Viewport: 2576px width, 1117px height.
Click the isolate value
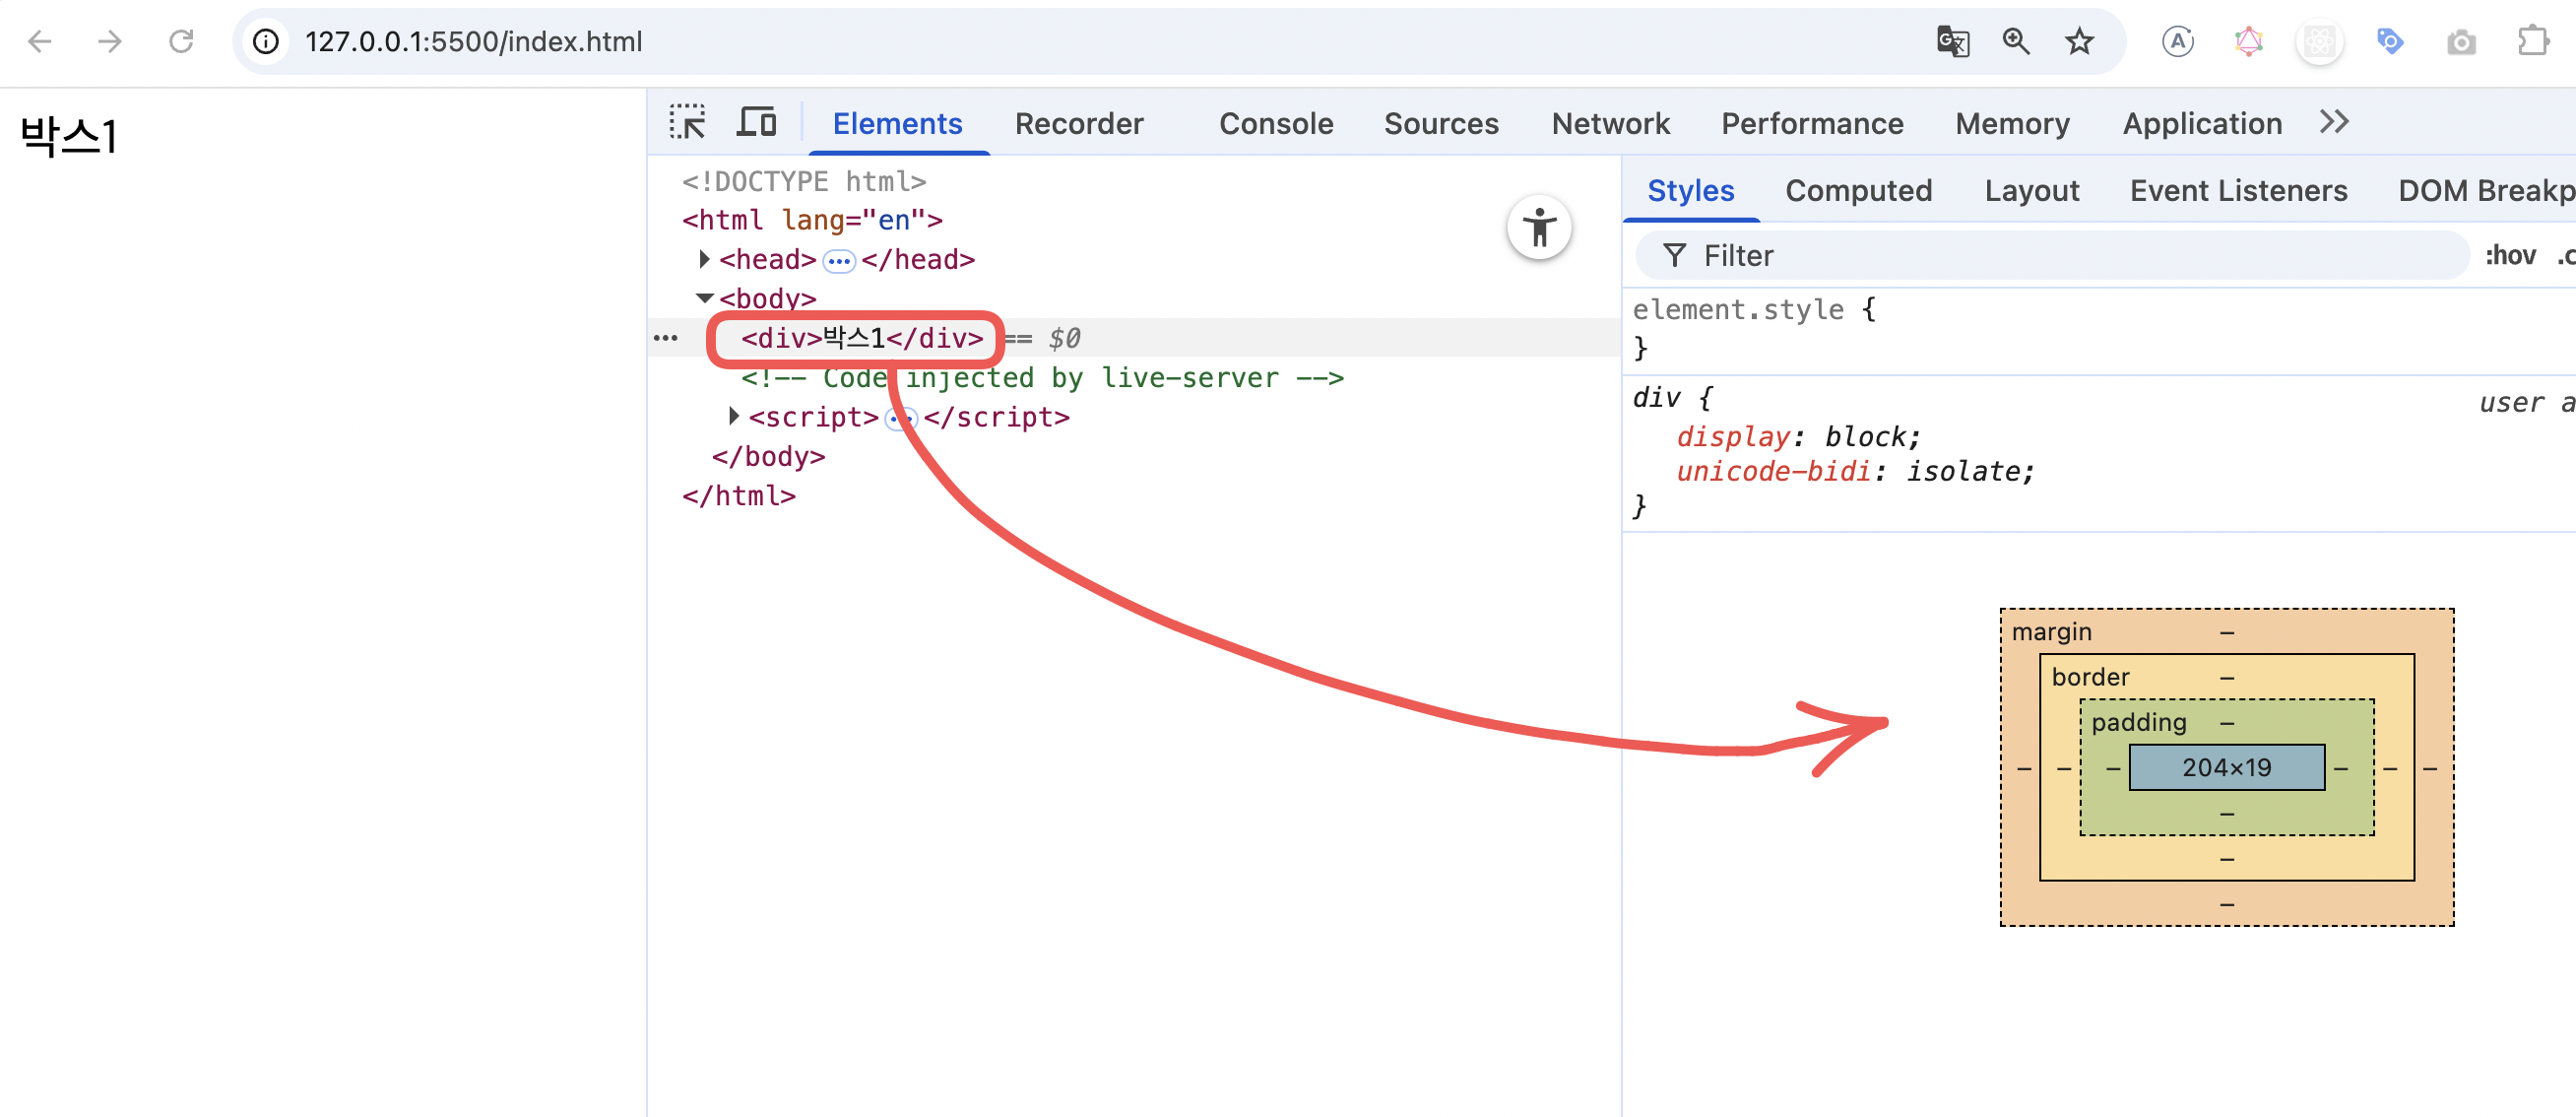(1963, 472)
